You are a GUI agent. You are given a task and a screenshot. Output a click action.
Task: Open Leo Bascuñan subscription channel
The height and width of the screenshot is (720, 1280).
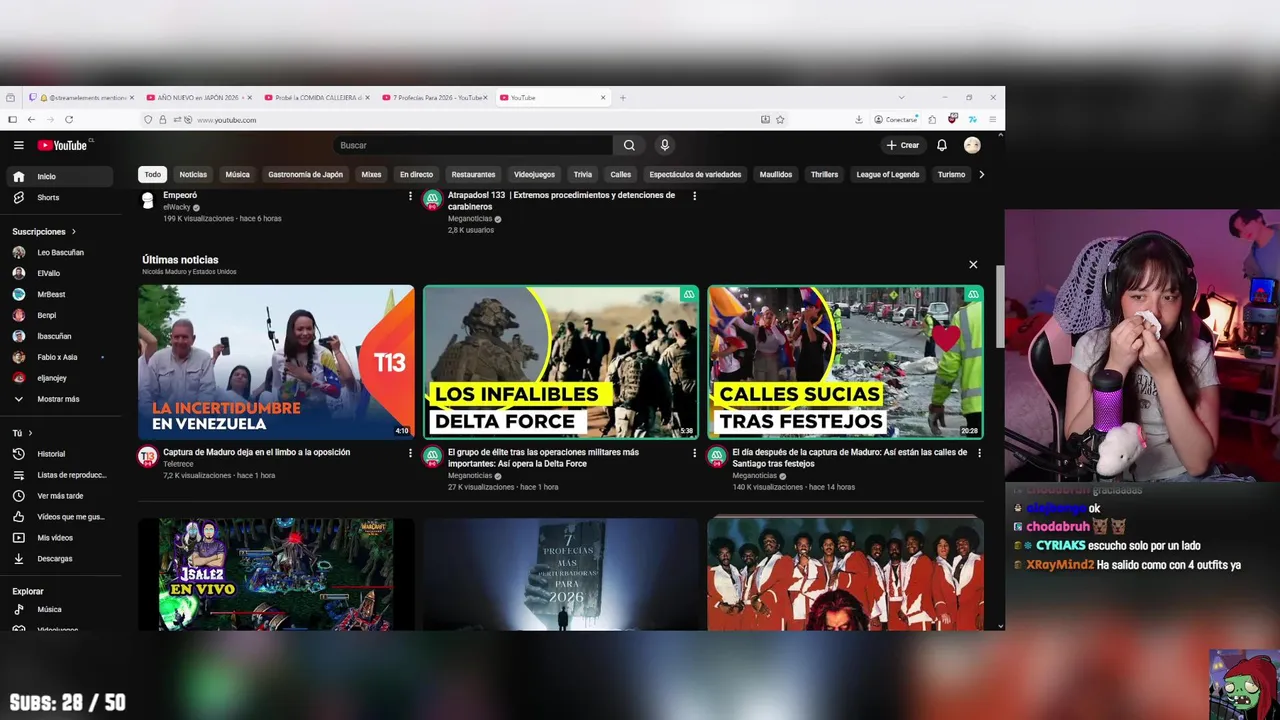tap(60, 252)
